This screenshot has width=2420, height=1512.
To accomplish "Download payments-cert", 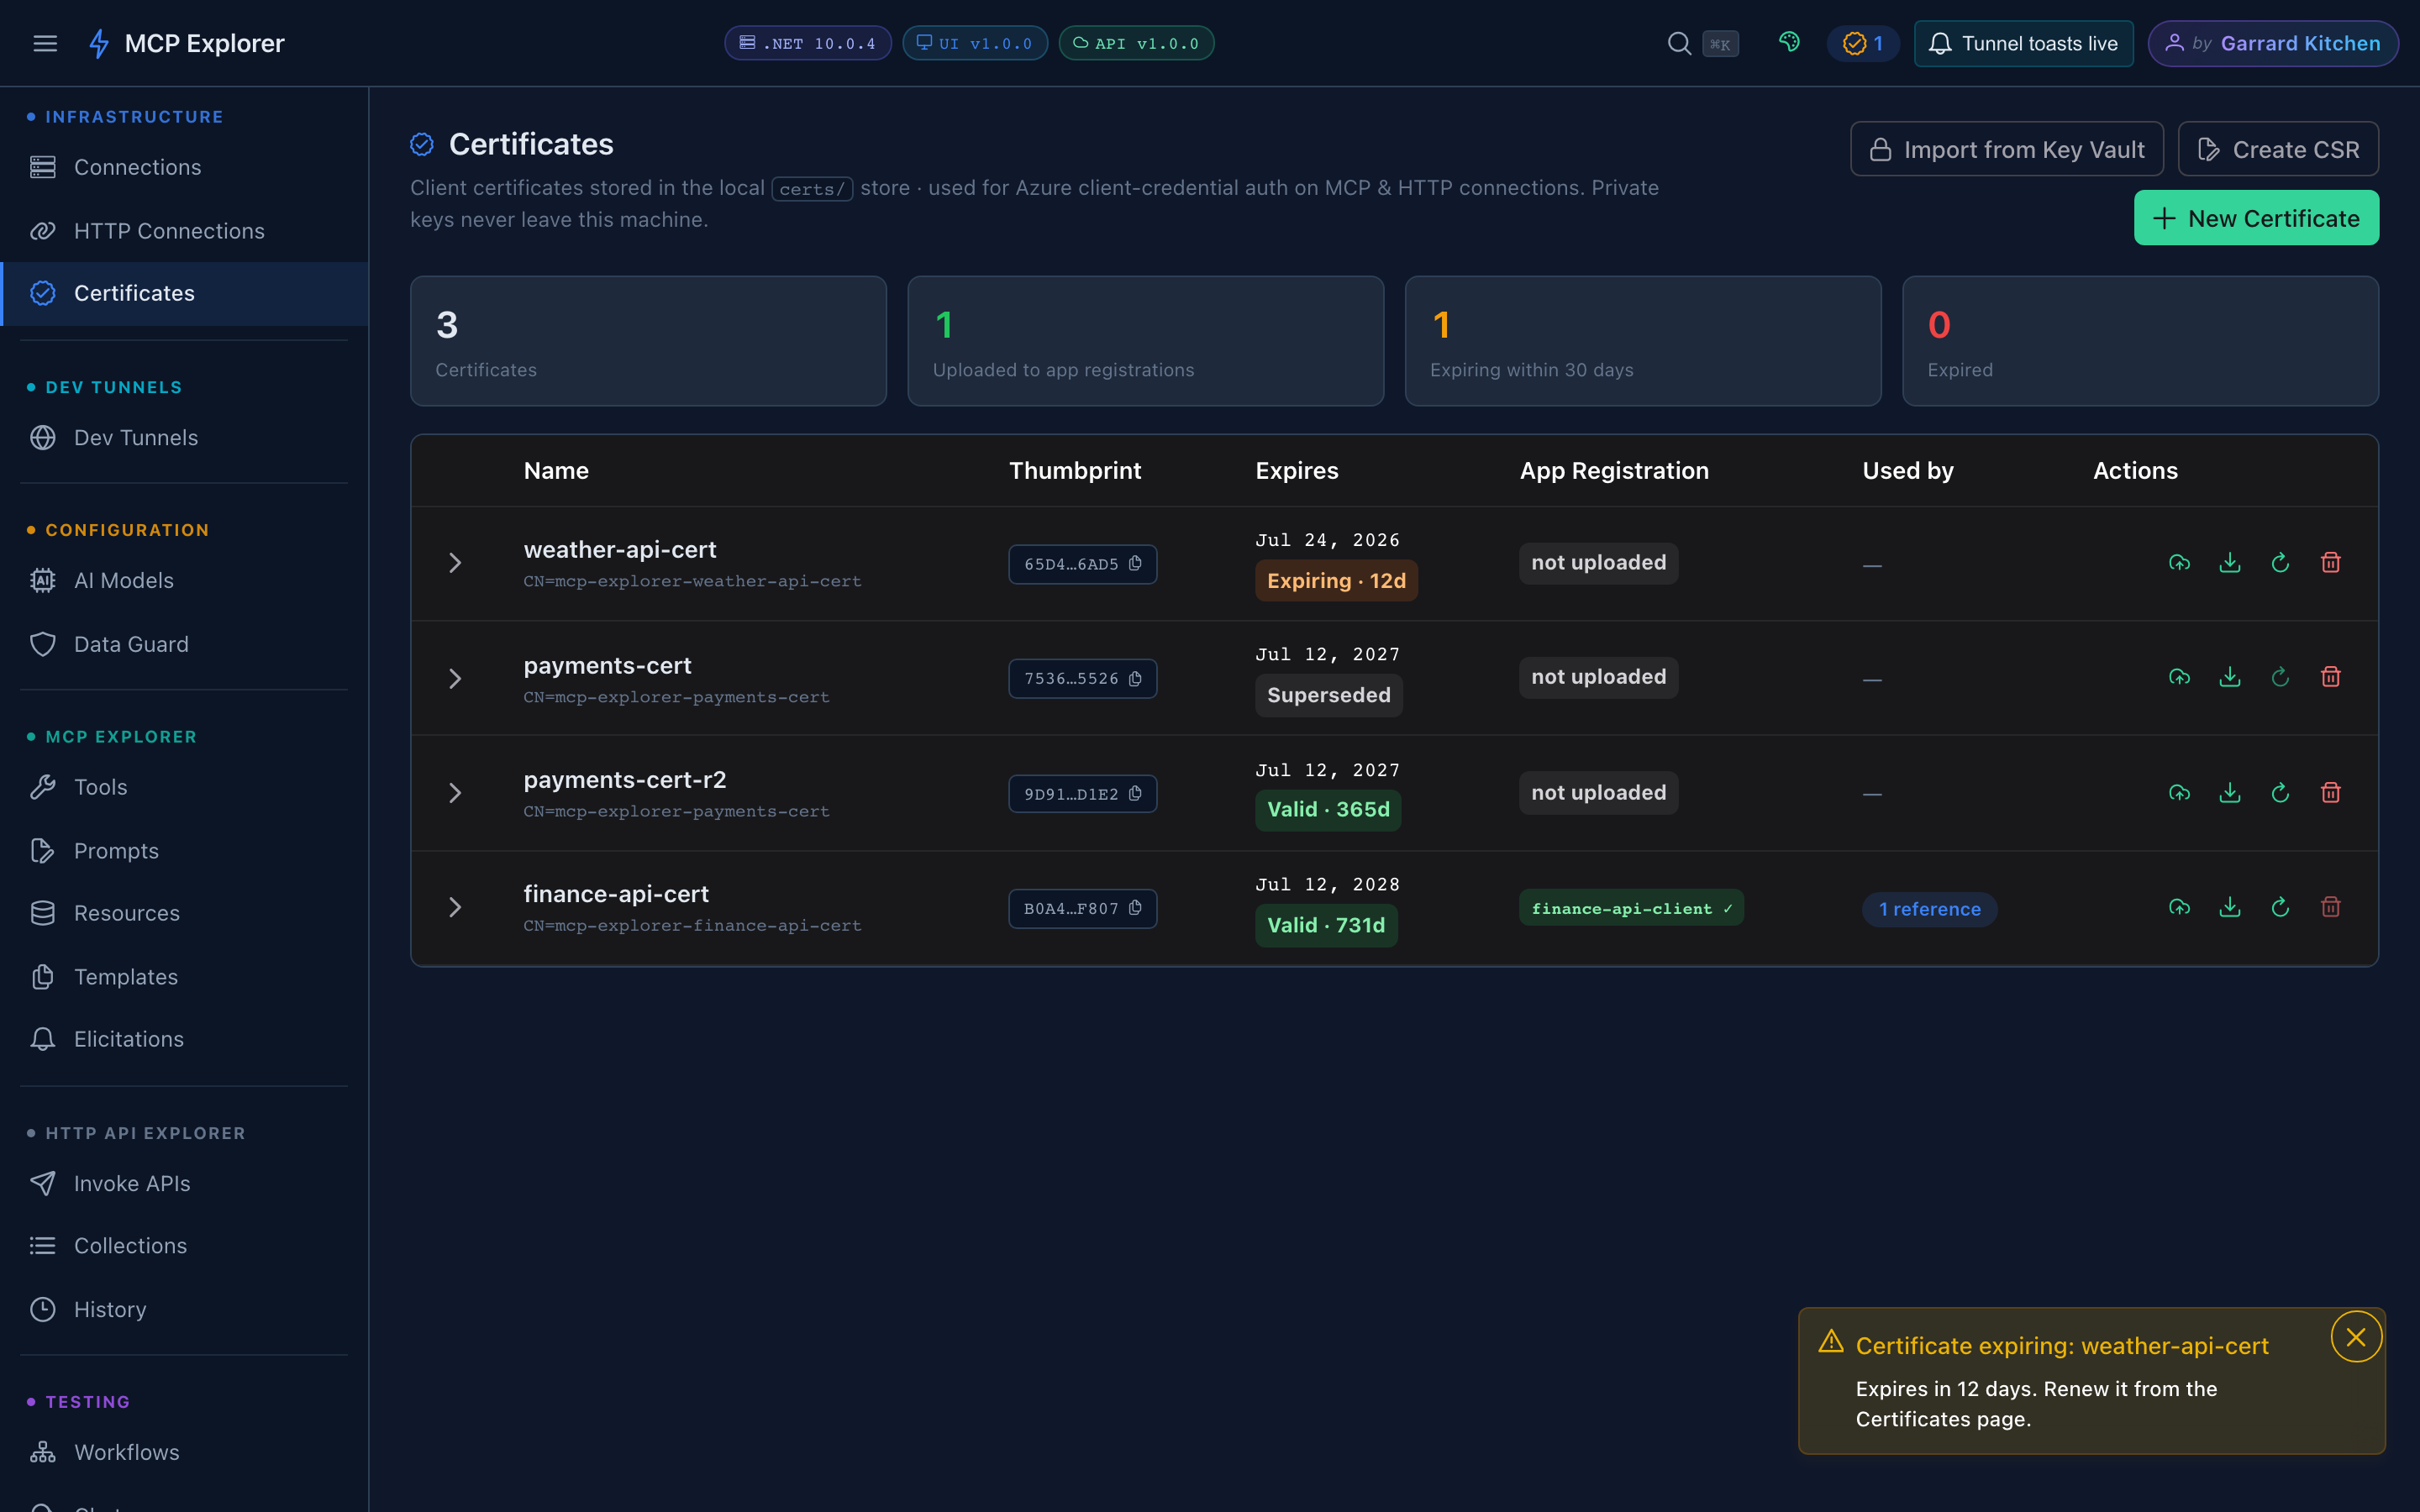I will click(x=2229, y=677).
